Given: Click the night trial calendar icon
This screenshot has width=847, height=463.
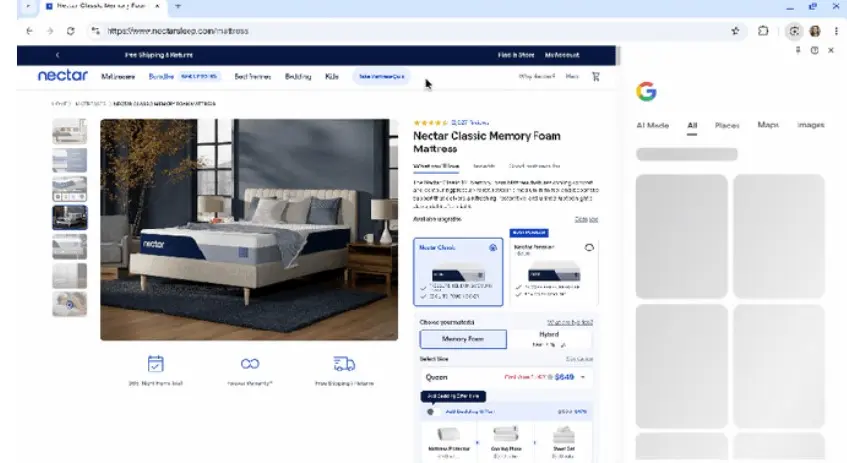Looking at the screenshot, I should coord(156,364).
